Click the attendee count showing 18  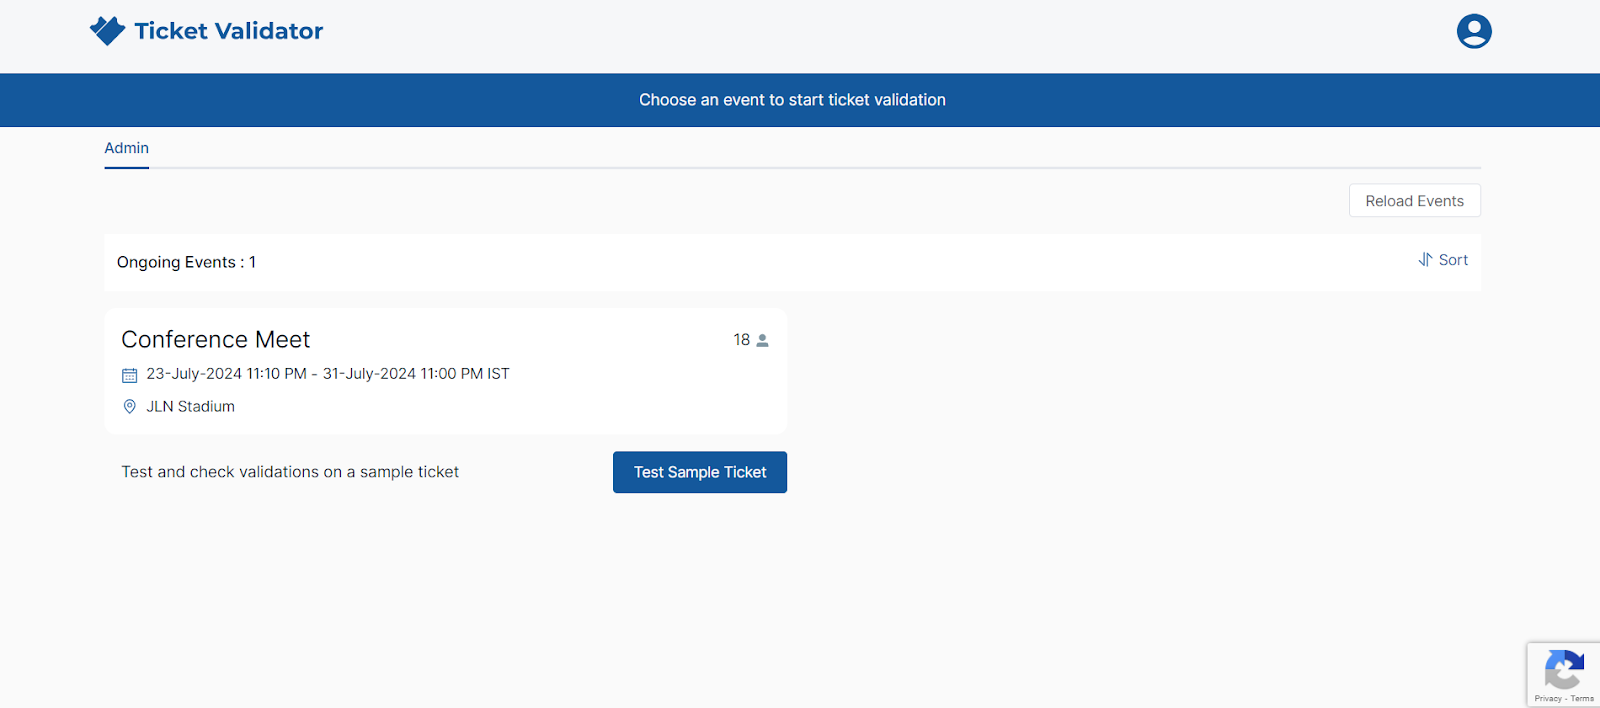click(740, 339)
